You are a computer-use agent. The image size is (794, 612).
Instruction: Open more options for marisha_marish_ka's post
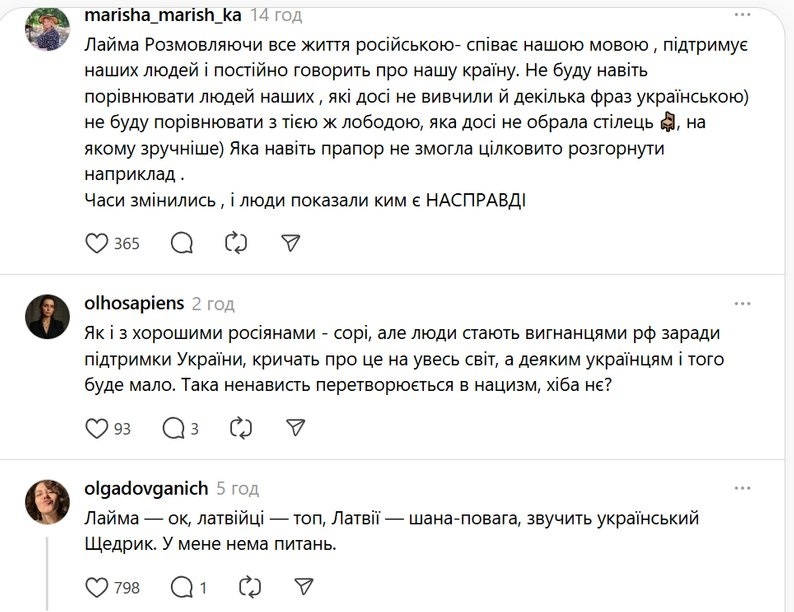coord(742,16)
